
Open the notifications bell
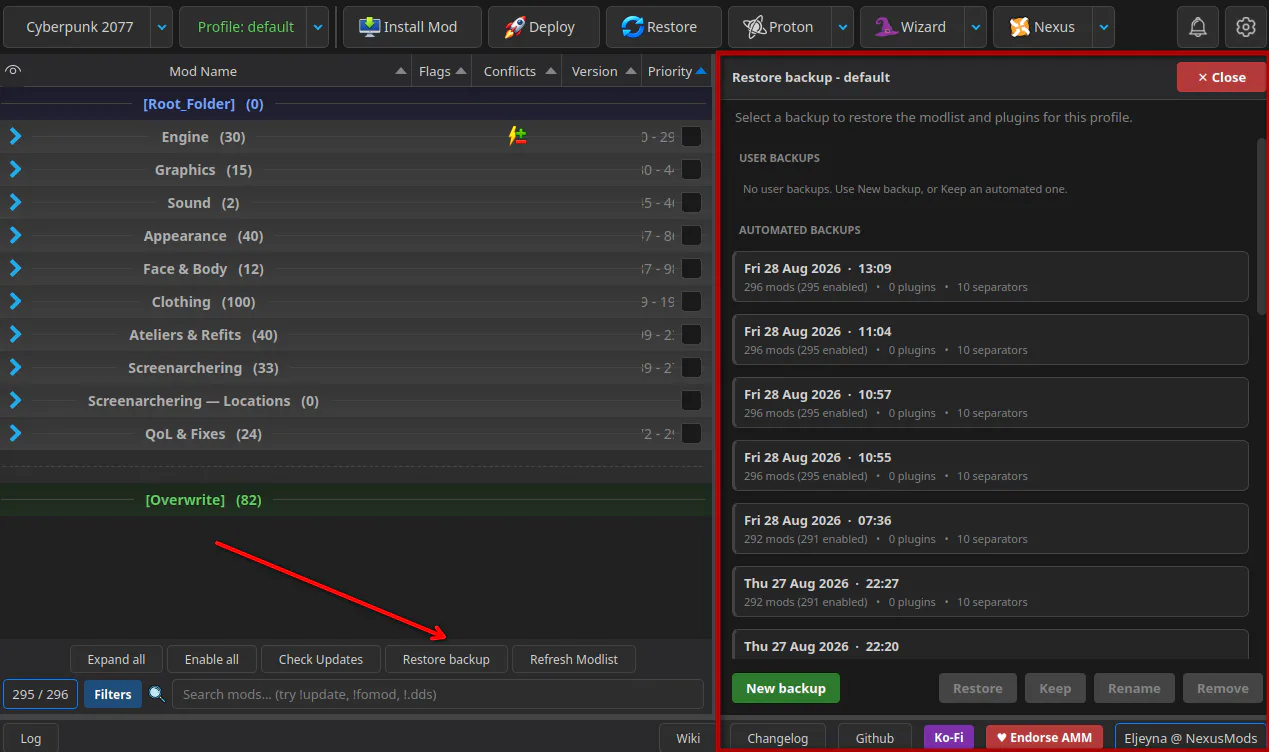click(1197, 27)
